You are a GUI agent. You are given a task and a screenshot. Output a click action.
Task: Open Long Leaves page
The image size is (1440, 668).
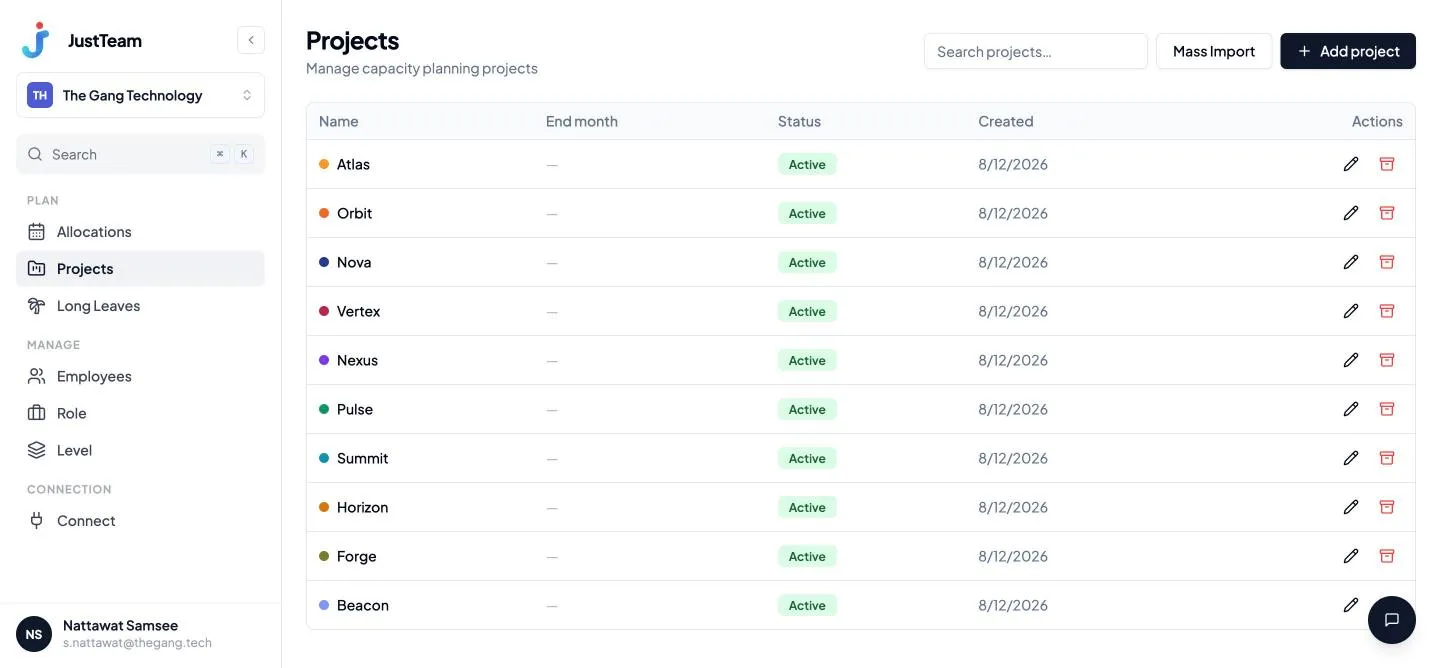click(x=141, y=306)
